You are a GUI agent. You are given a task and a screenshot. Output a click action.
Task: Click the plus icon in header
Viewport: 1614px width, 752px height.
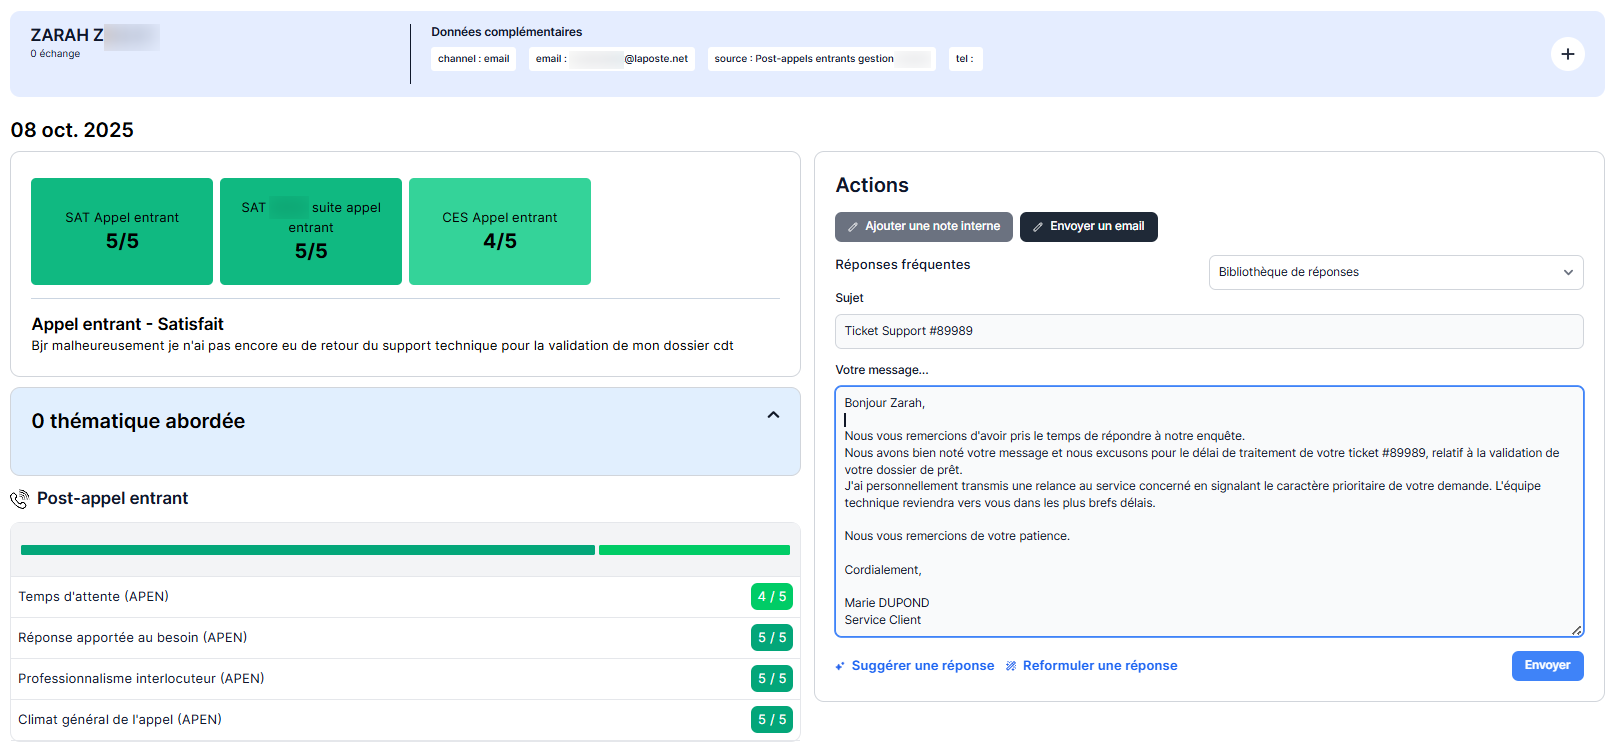1567,54
